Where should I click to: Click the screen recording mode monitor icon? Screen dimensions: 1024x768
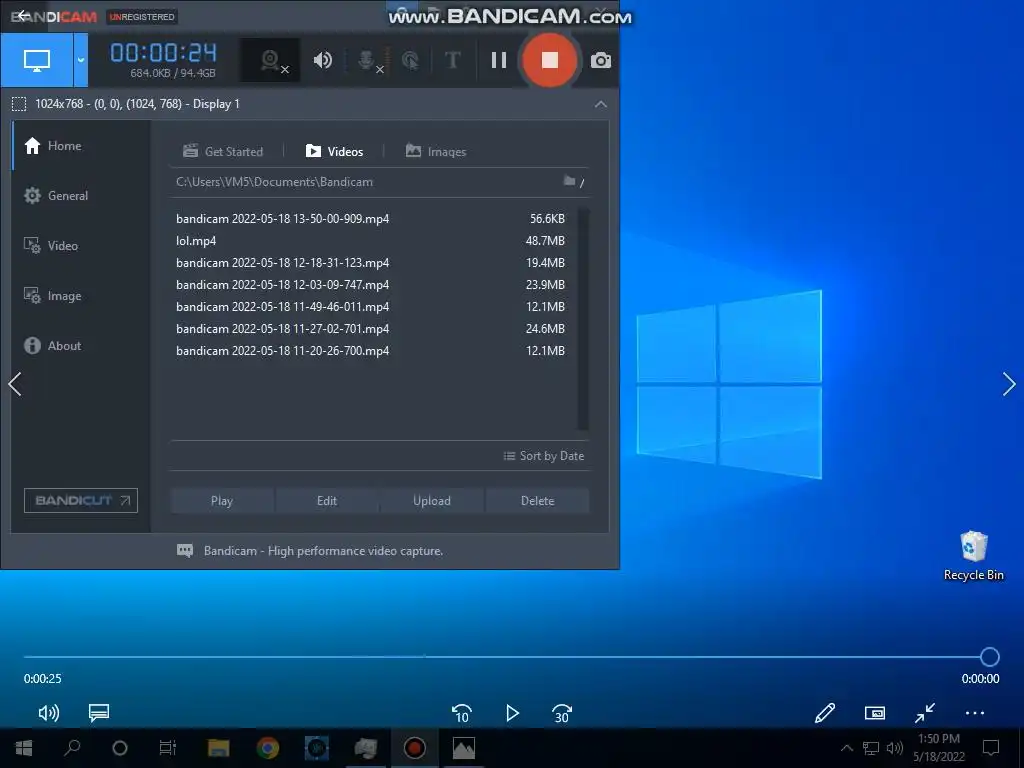point(37,60)
